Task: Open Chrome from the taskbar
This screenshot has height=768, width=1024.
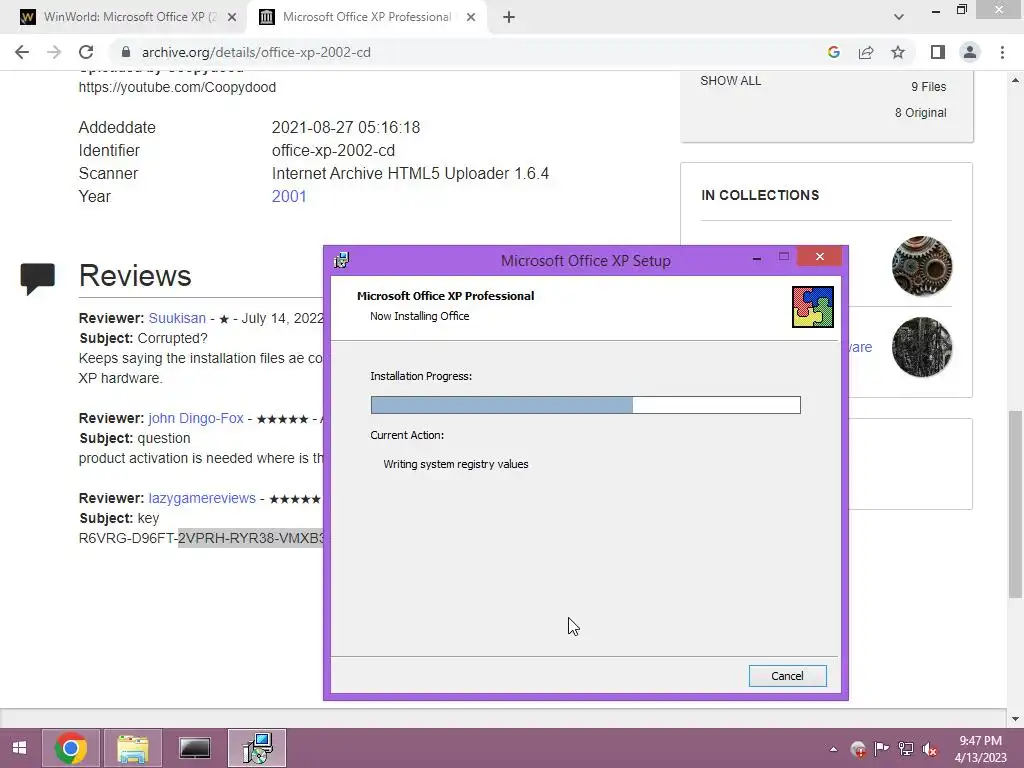Action: [x=71, y=748]
